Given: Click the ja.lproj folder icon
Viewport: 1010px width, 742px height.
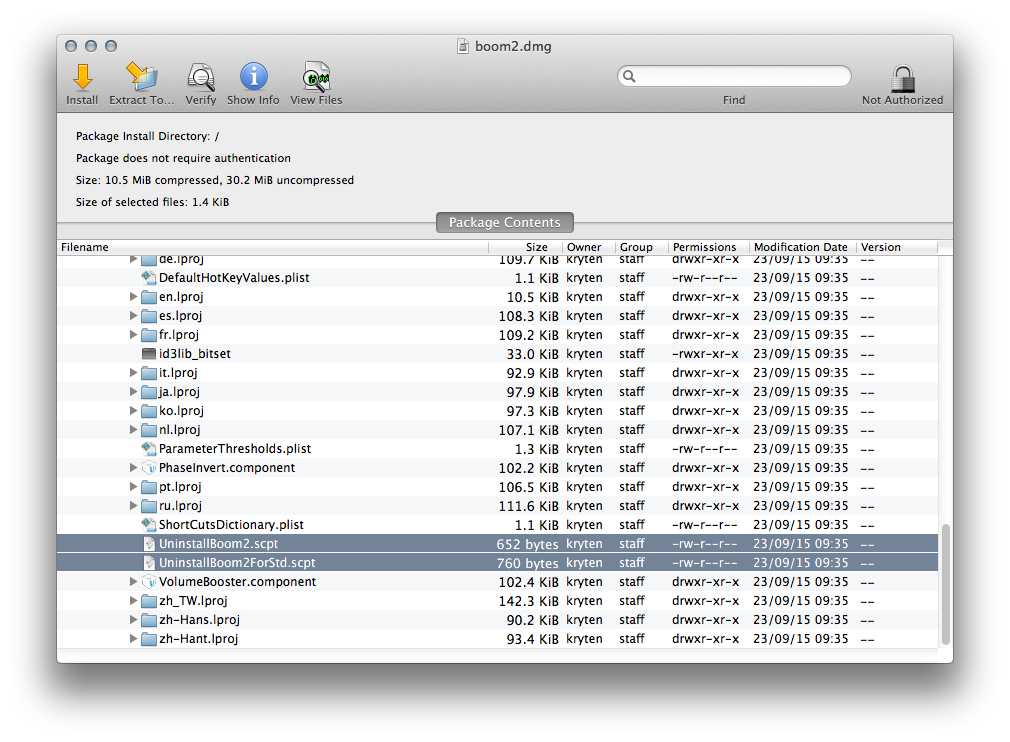Looking at the screenshot, I should coord(149,392).
